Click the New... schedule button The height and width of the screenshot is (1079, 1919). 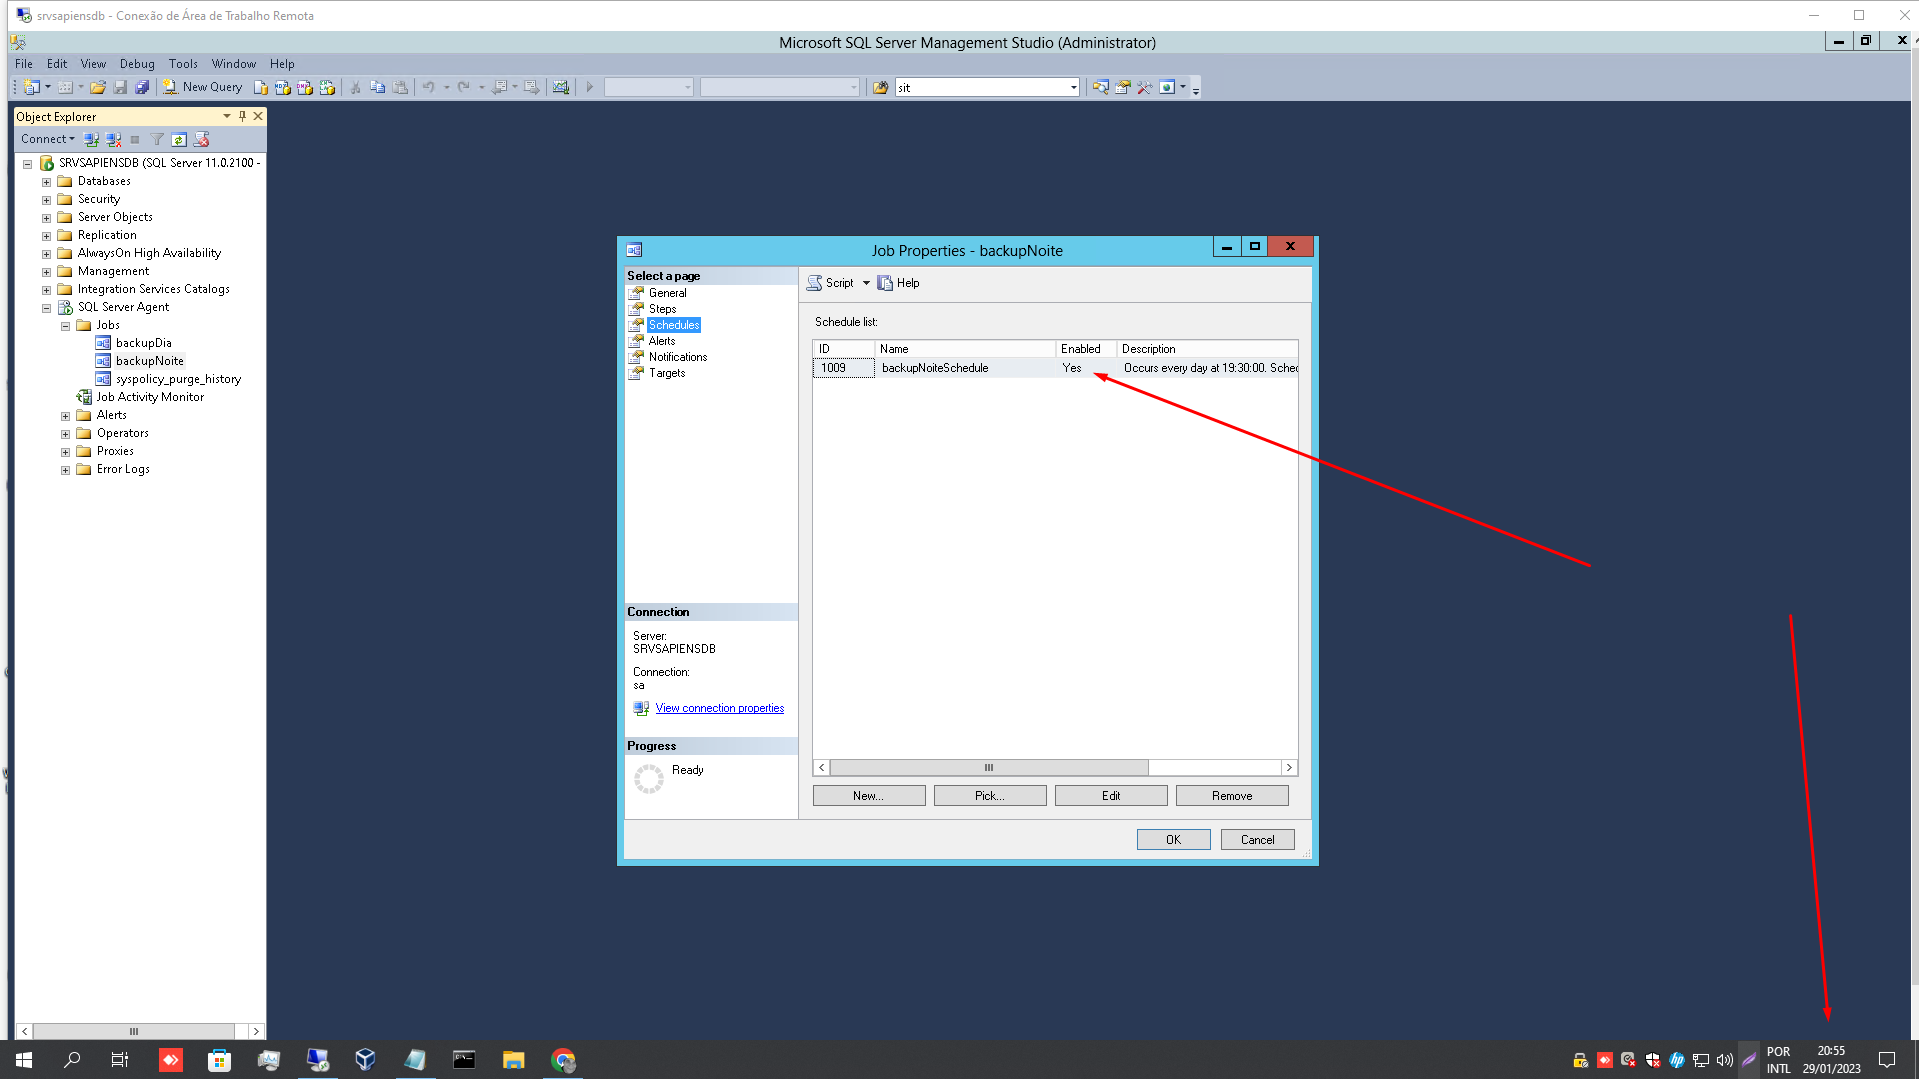click(x=869, y=796)
